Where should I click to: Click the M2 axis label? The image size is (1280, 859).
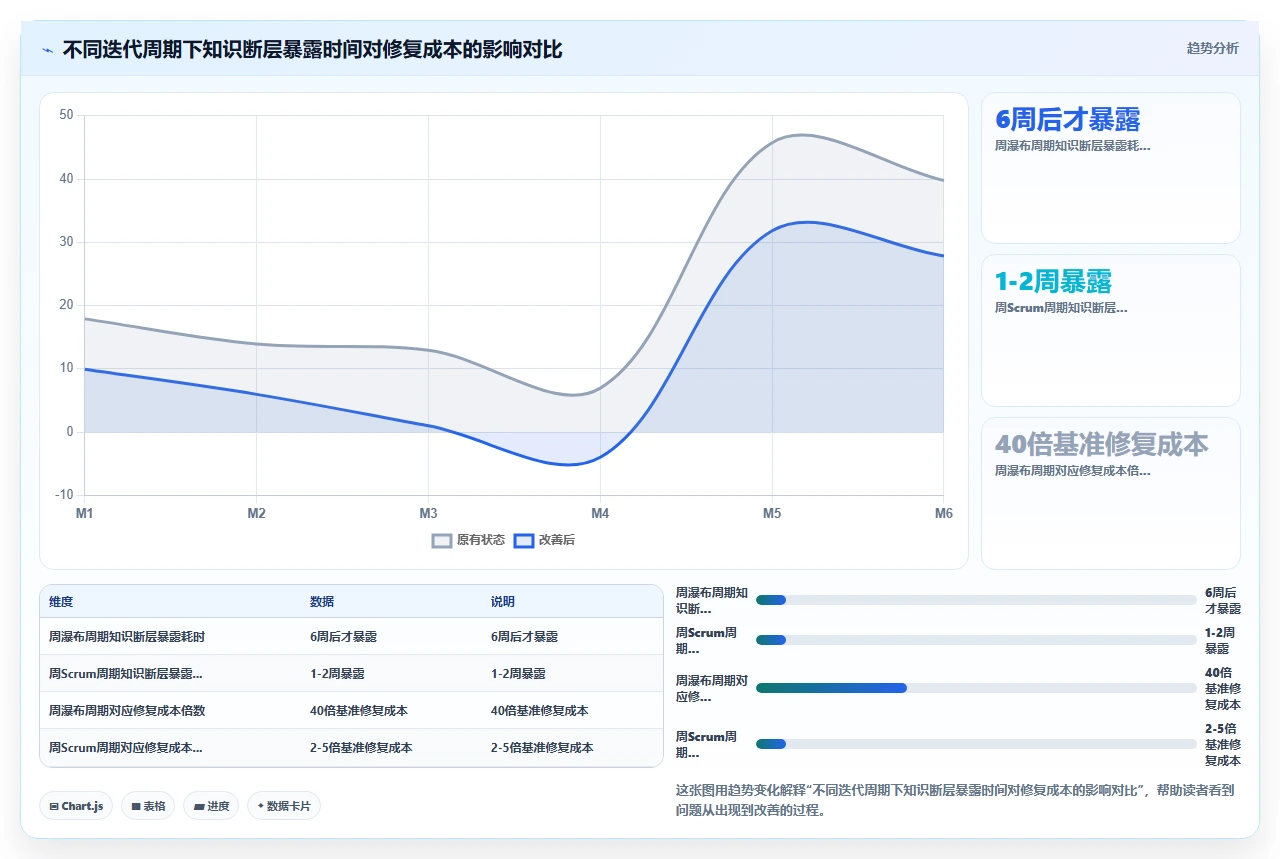(x=256, y=513)
